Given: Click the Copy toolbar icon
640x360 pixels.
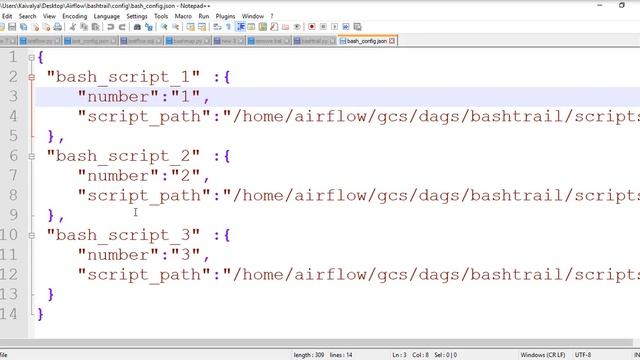Looking at the screenshot, I should pos(84,27).
